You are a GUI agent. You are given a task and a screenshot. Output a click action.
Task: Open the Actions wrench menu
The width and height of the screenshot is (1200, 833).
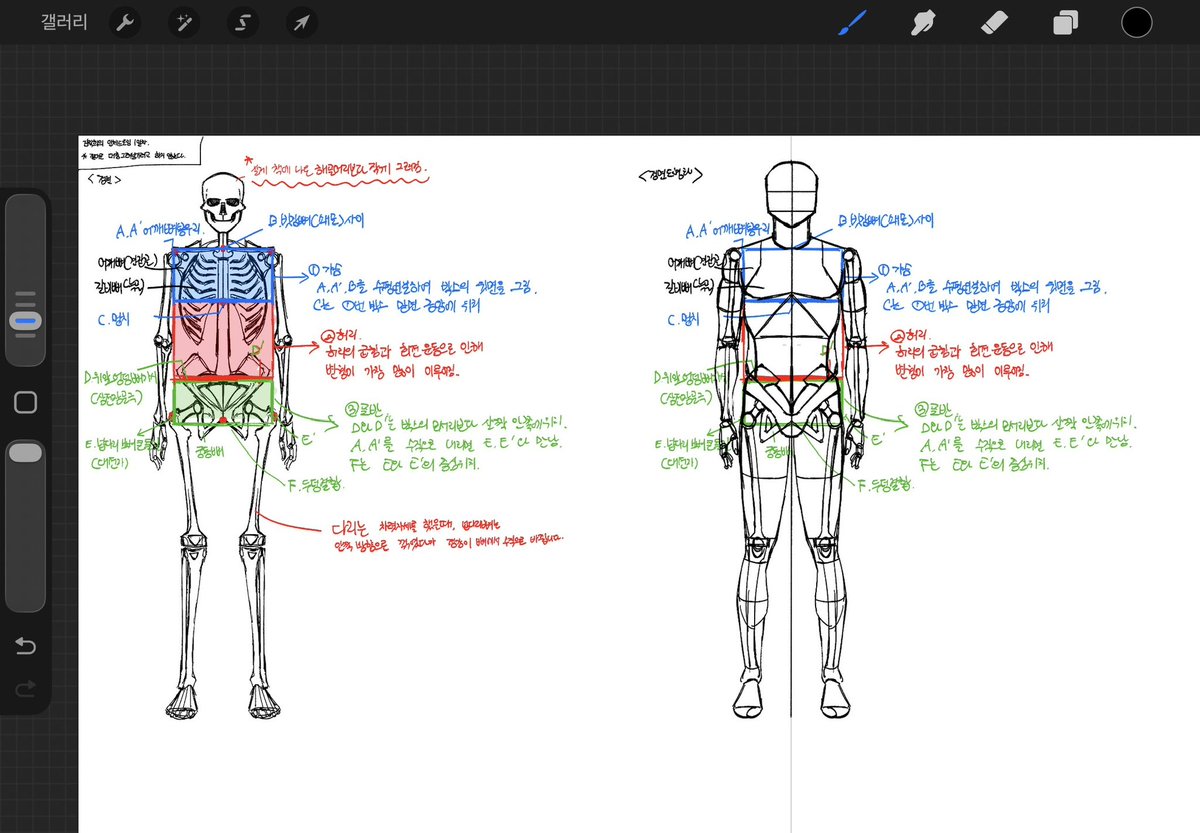pos(123,22)
